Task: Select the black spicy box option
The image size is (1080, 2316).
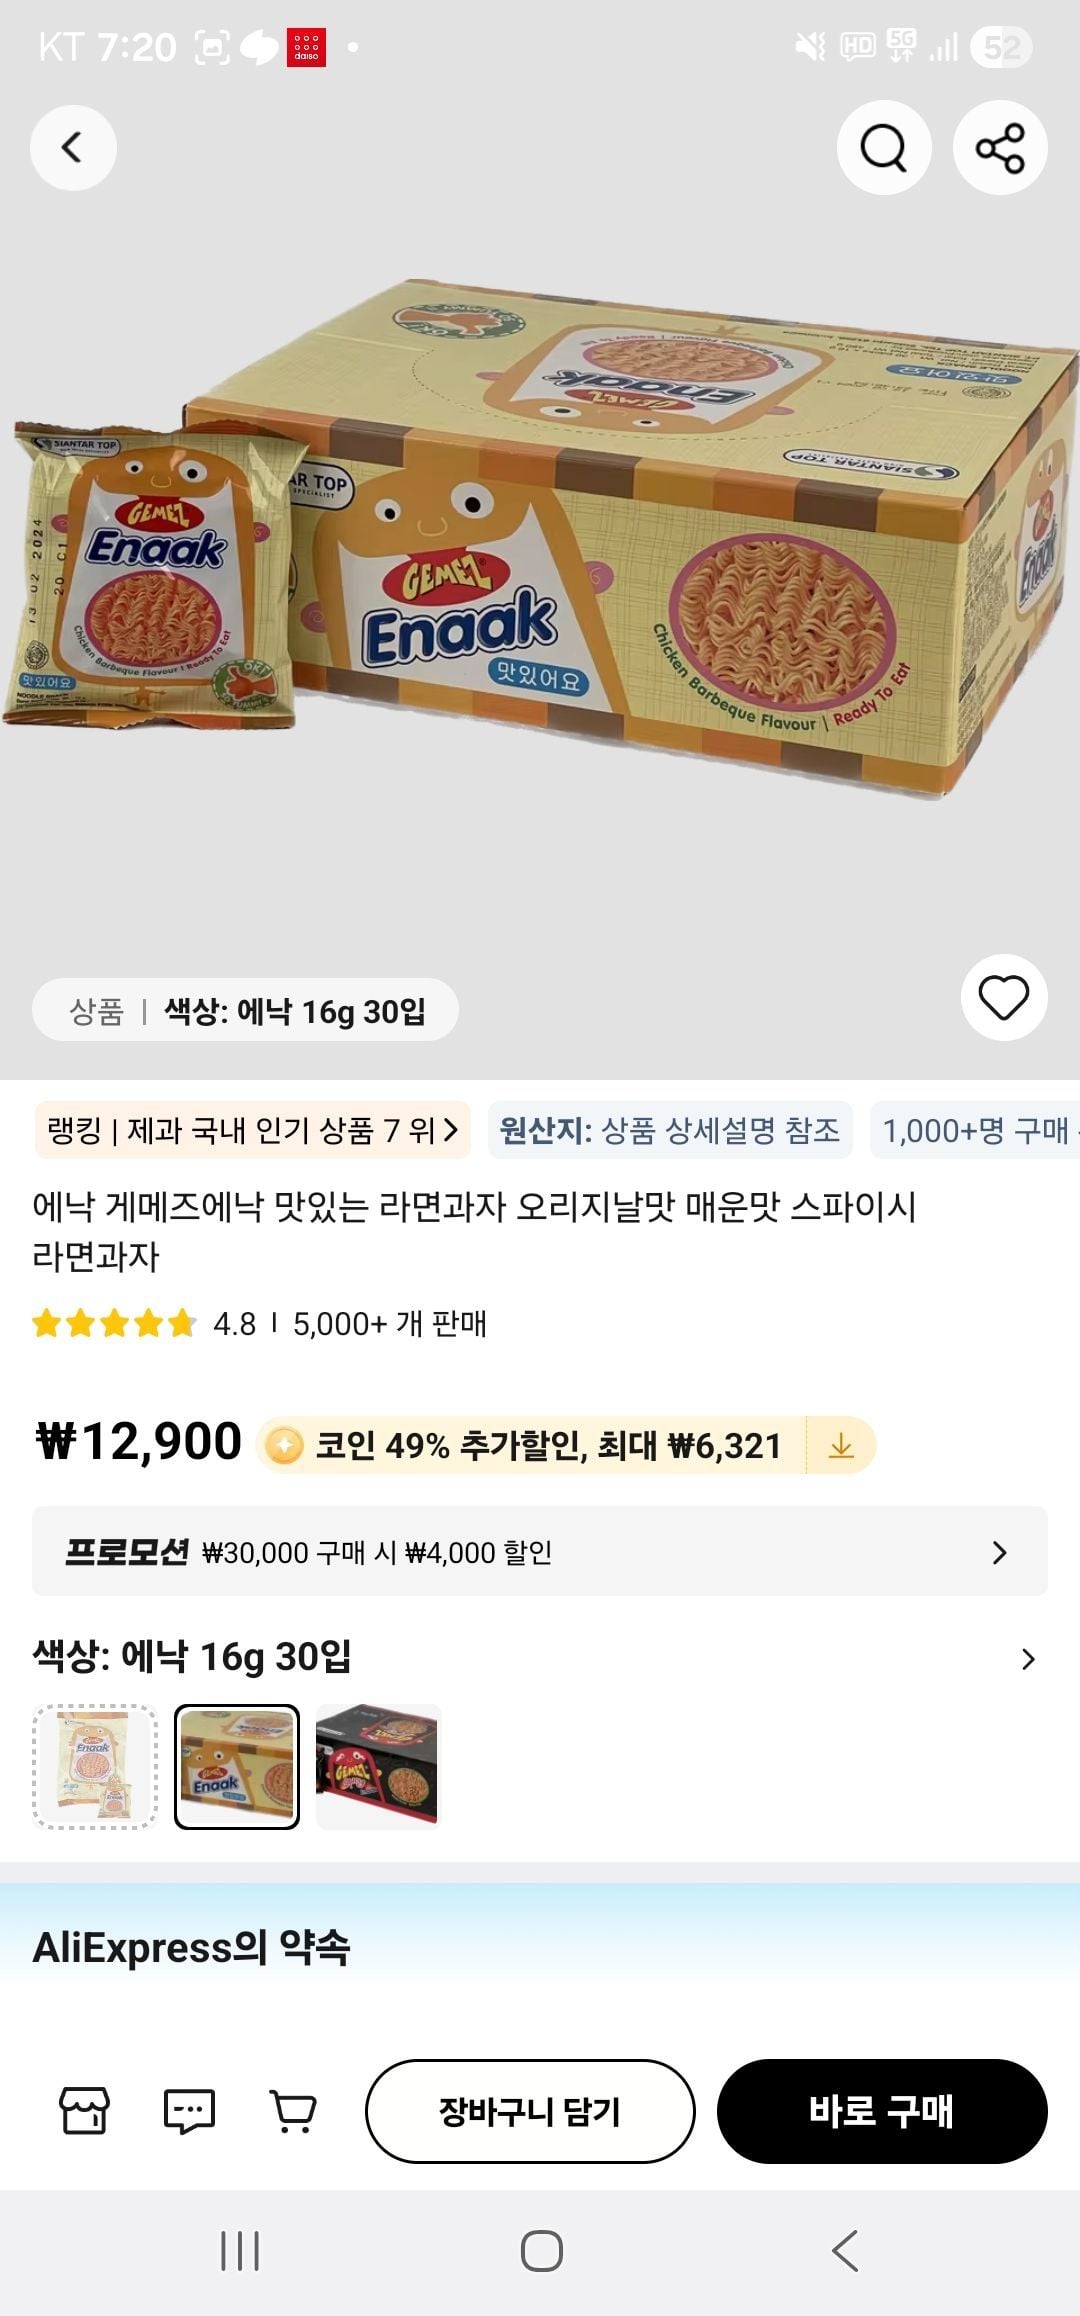Action: click(378, 1767)
